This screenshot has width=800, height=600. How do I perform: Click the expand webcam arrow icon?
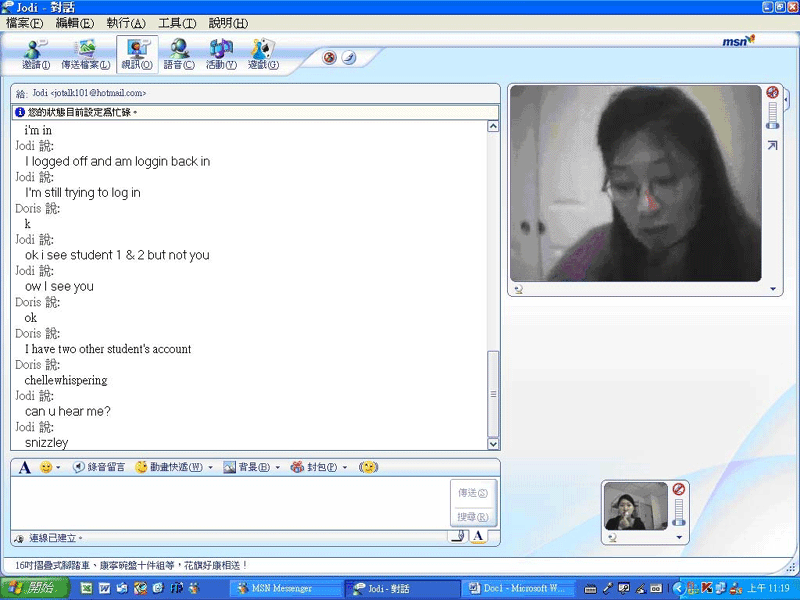point(772,146)
